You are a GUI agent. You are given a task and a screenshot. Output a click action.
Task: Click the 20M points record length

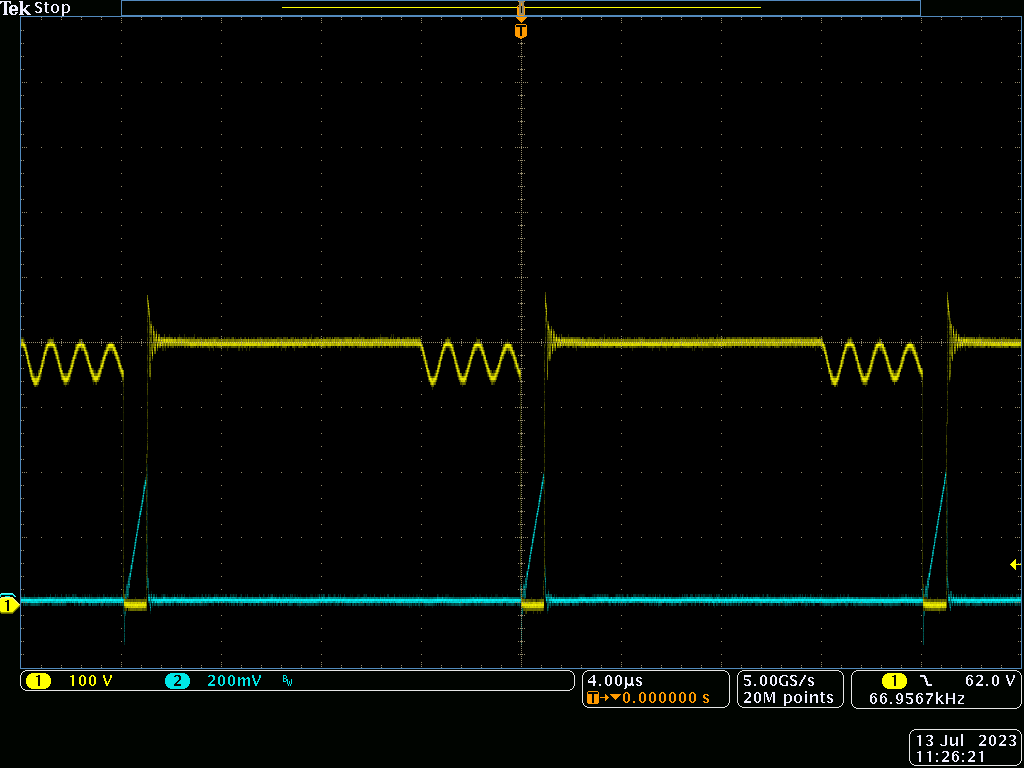coord(787,698)
